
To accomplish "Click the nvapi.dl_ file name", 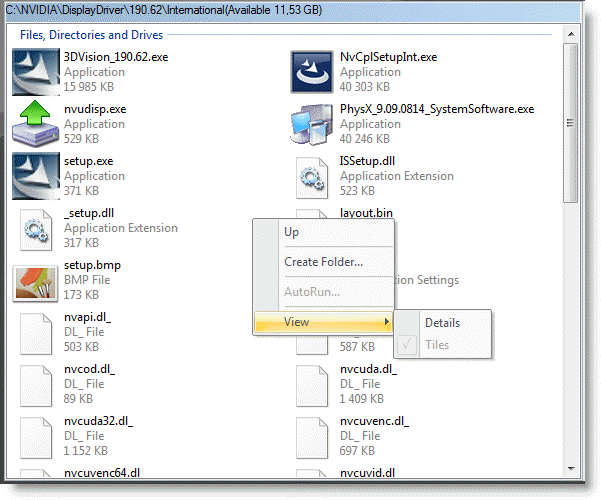I will pos(87,317).
